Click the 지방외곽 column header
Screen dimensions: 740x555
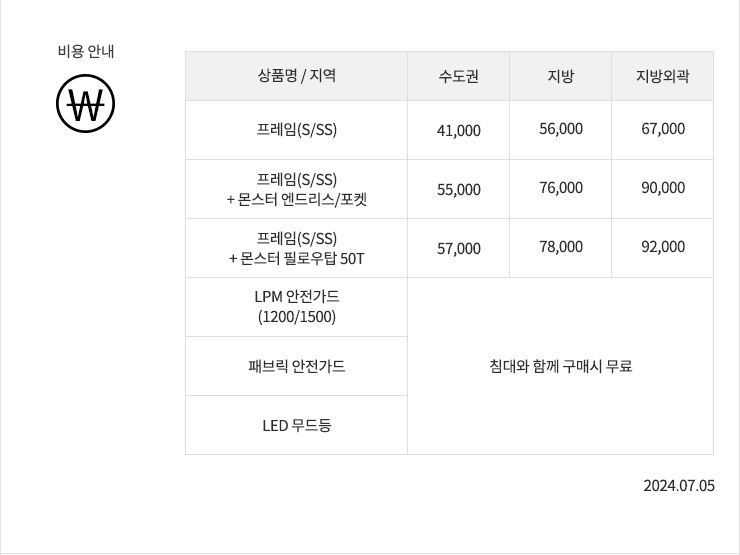point(663,76)
